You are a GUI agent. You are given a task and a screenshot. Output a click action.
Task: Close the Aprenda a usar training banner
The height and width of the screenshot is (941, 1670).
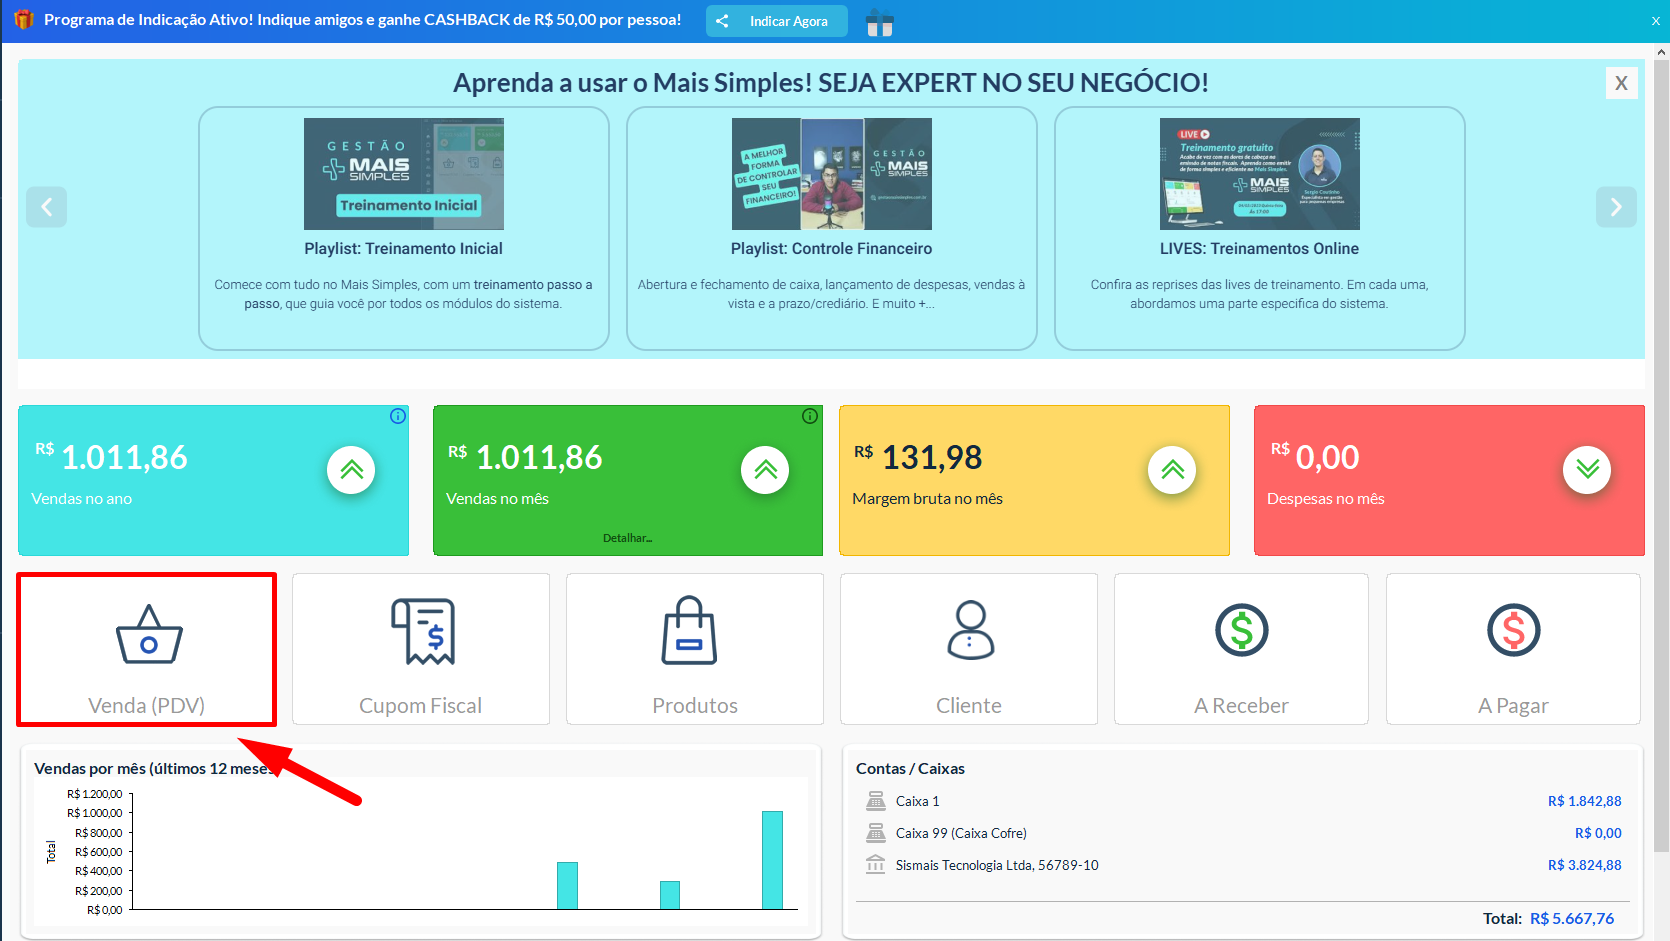point(1621,83)
